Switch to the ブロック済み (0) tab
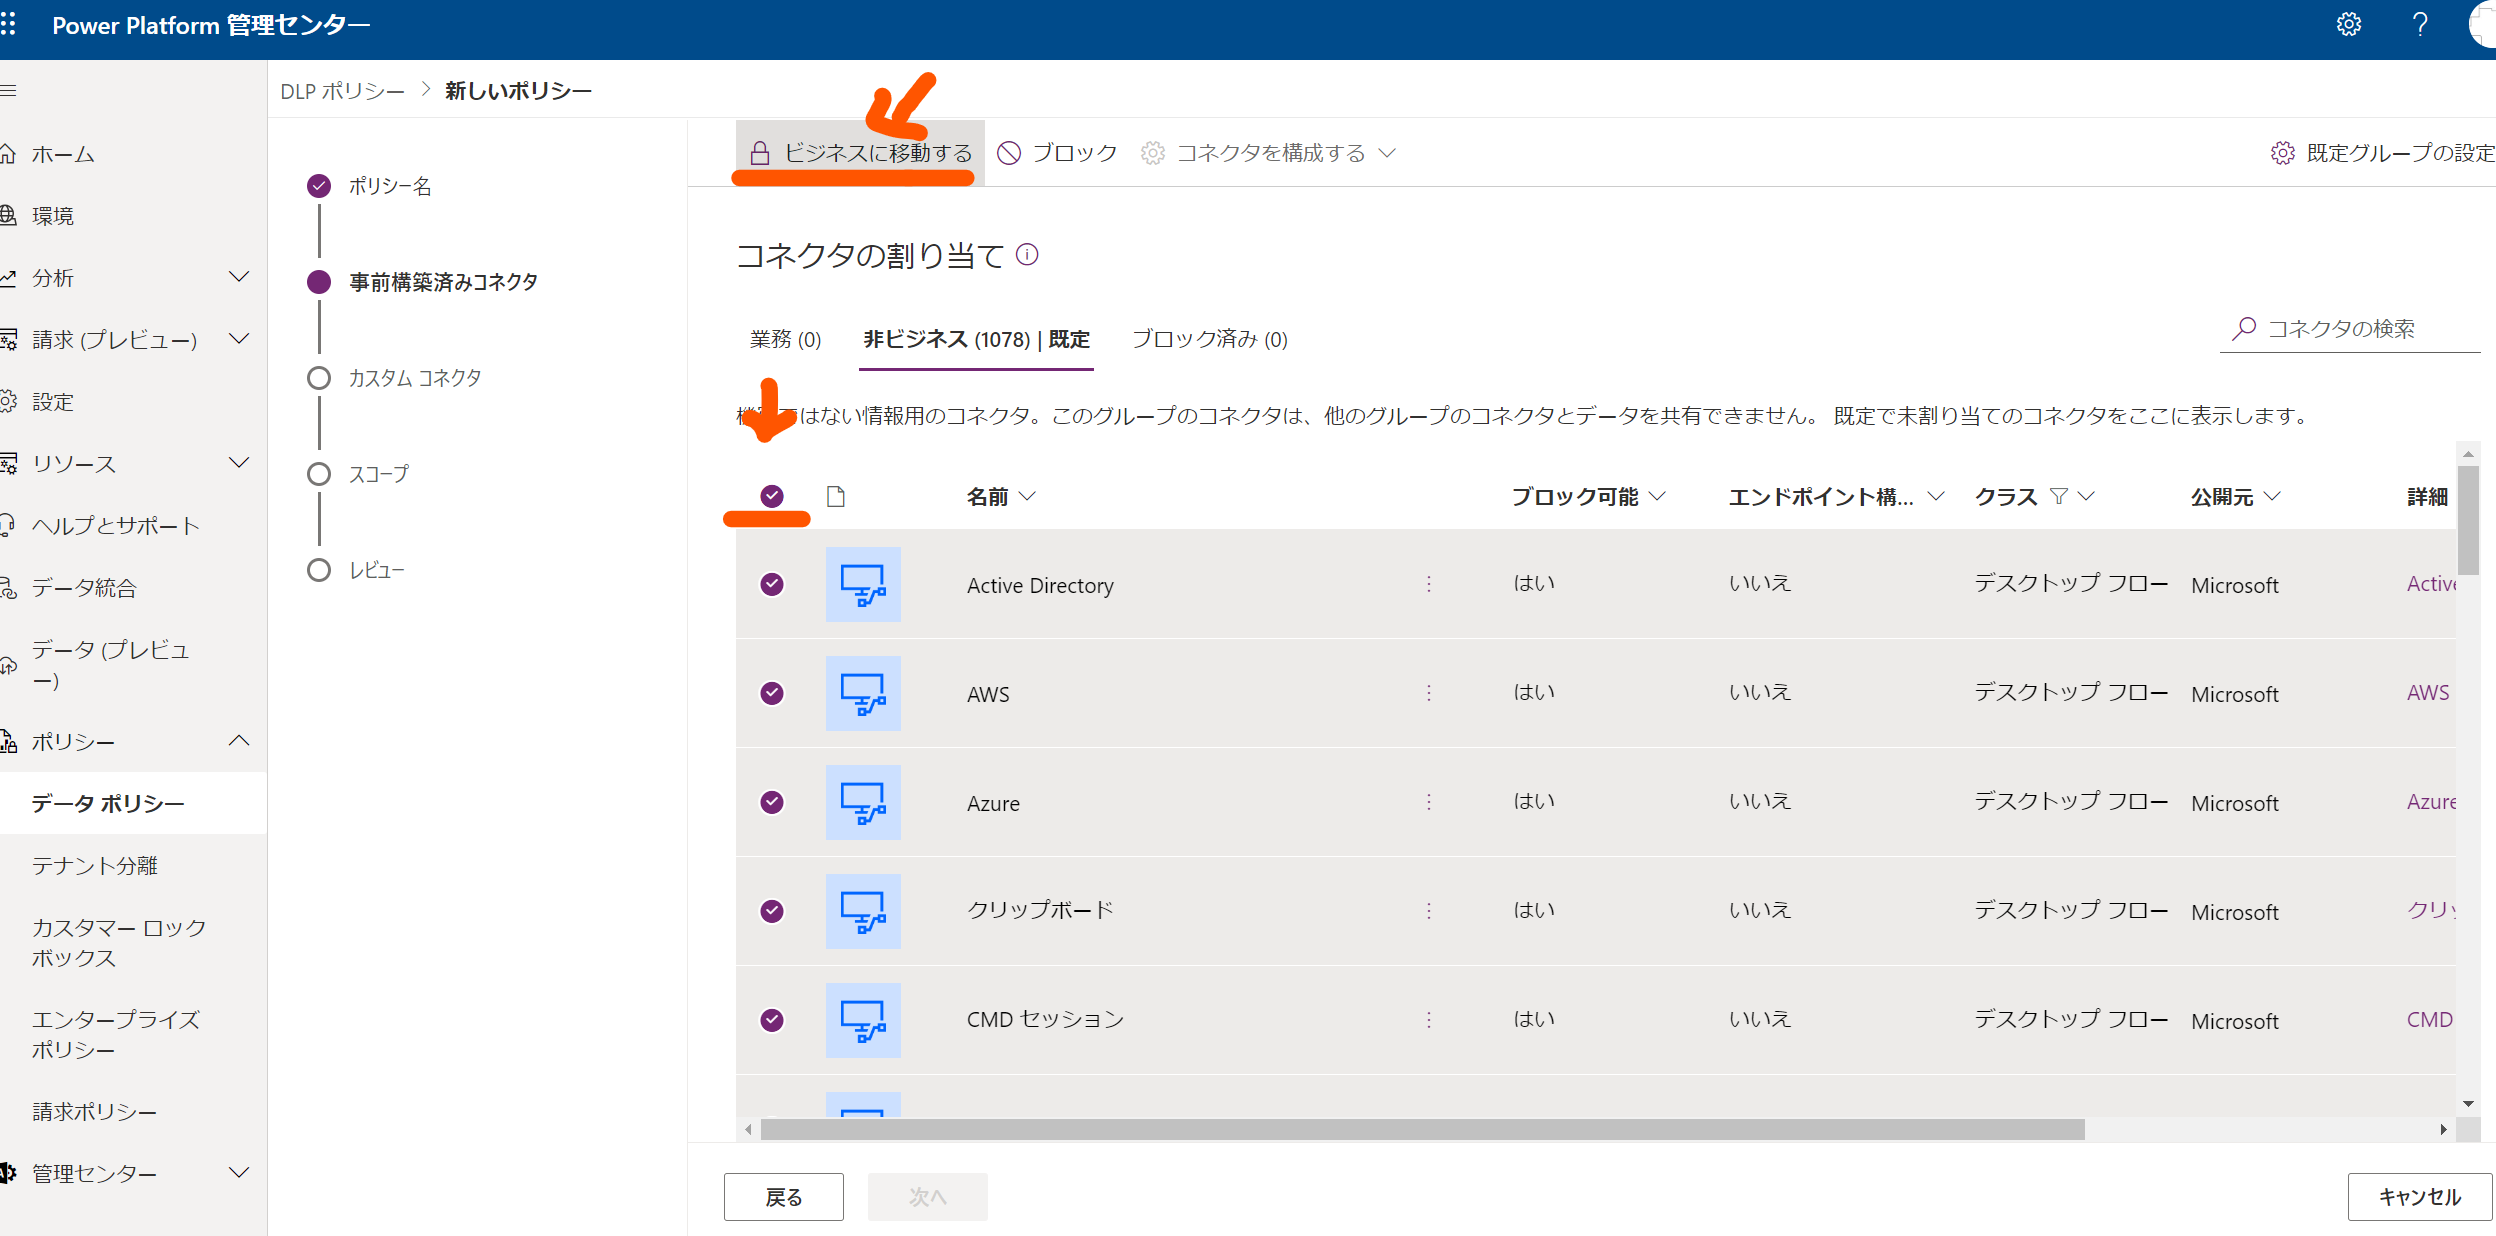This screenshot has height=1236, width=2496. (x=1210, y=339)
